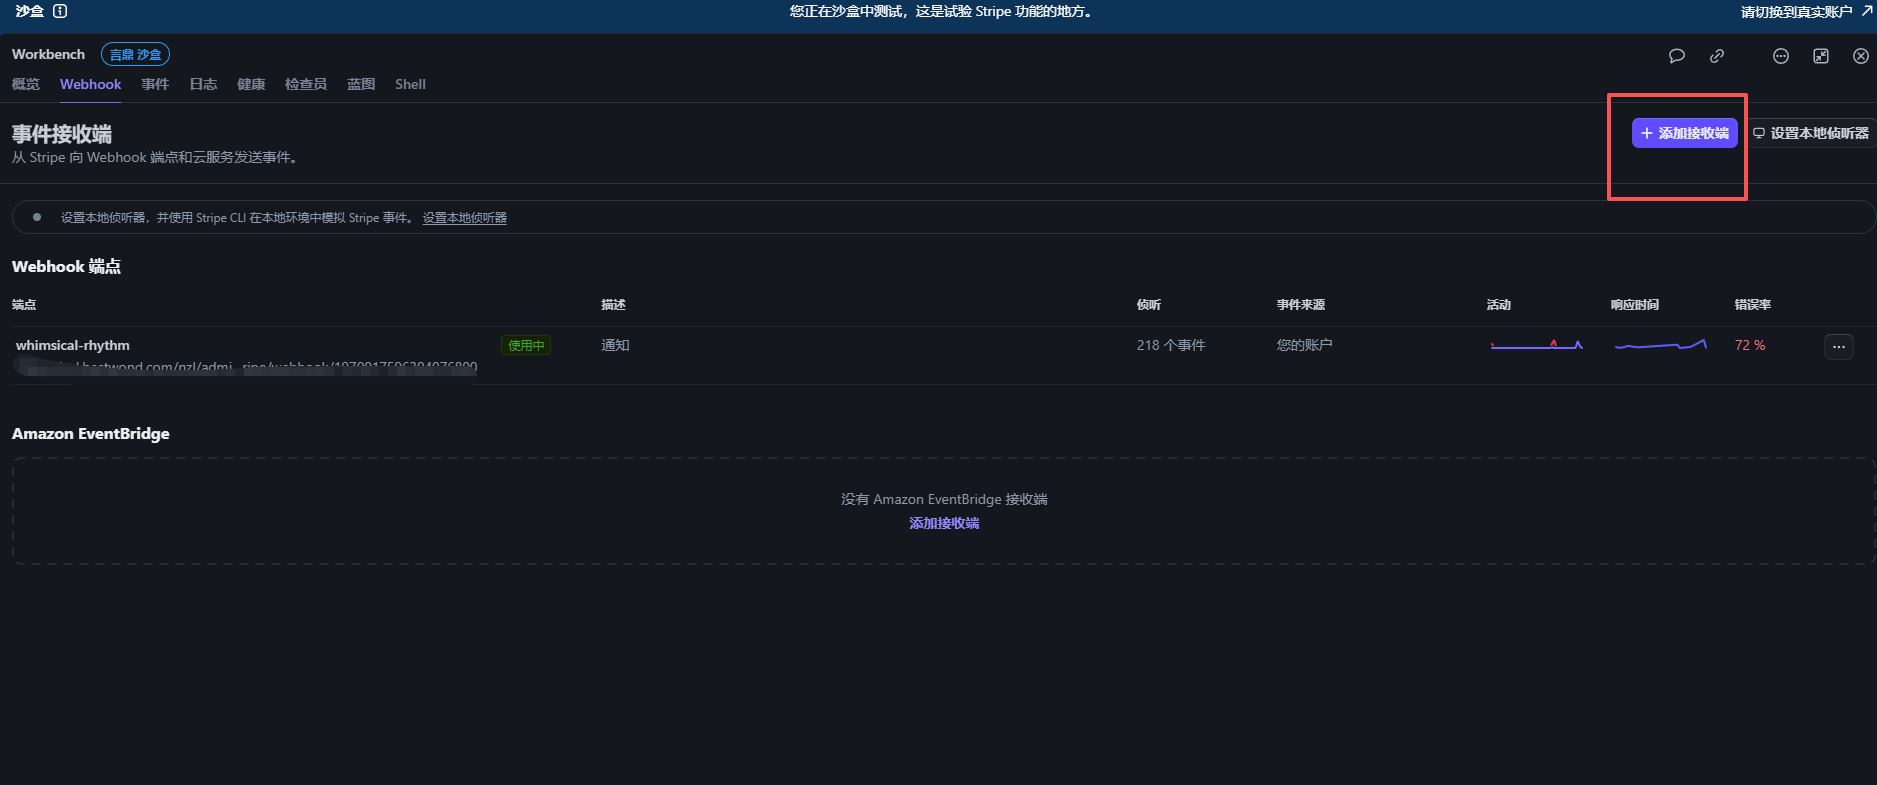The image size is (1877, 785).
Task: Close the Workbench panel
Action: click(x=1861, y=56)
